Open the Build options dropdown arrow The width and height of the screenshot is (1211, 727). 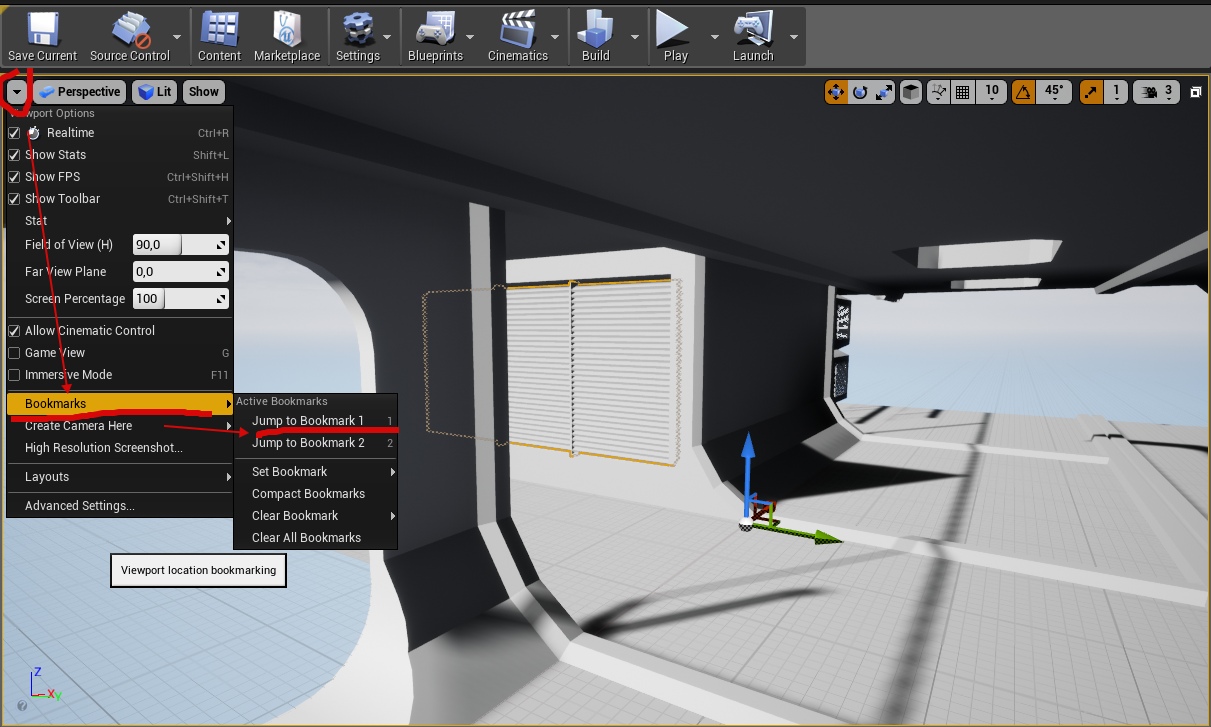point(635,37)
